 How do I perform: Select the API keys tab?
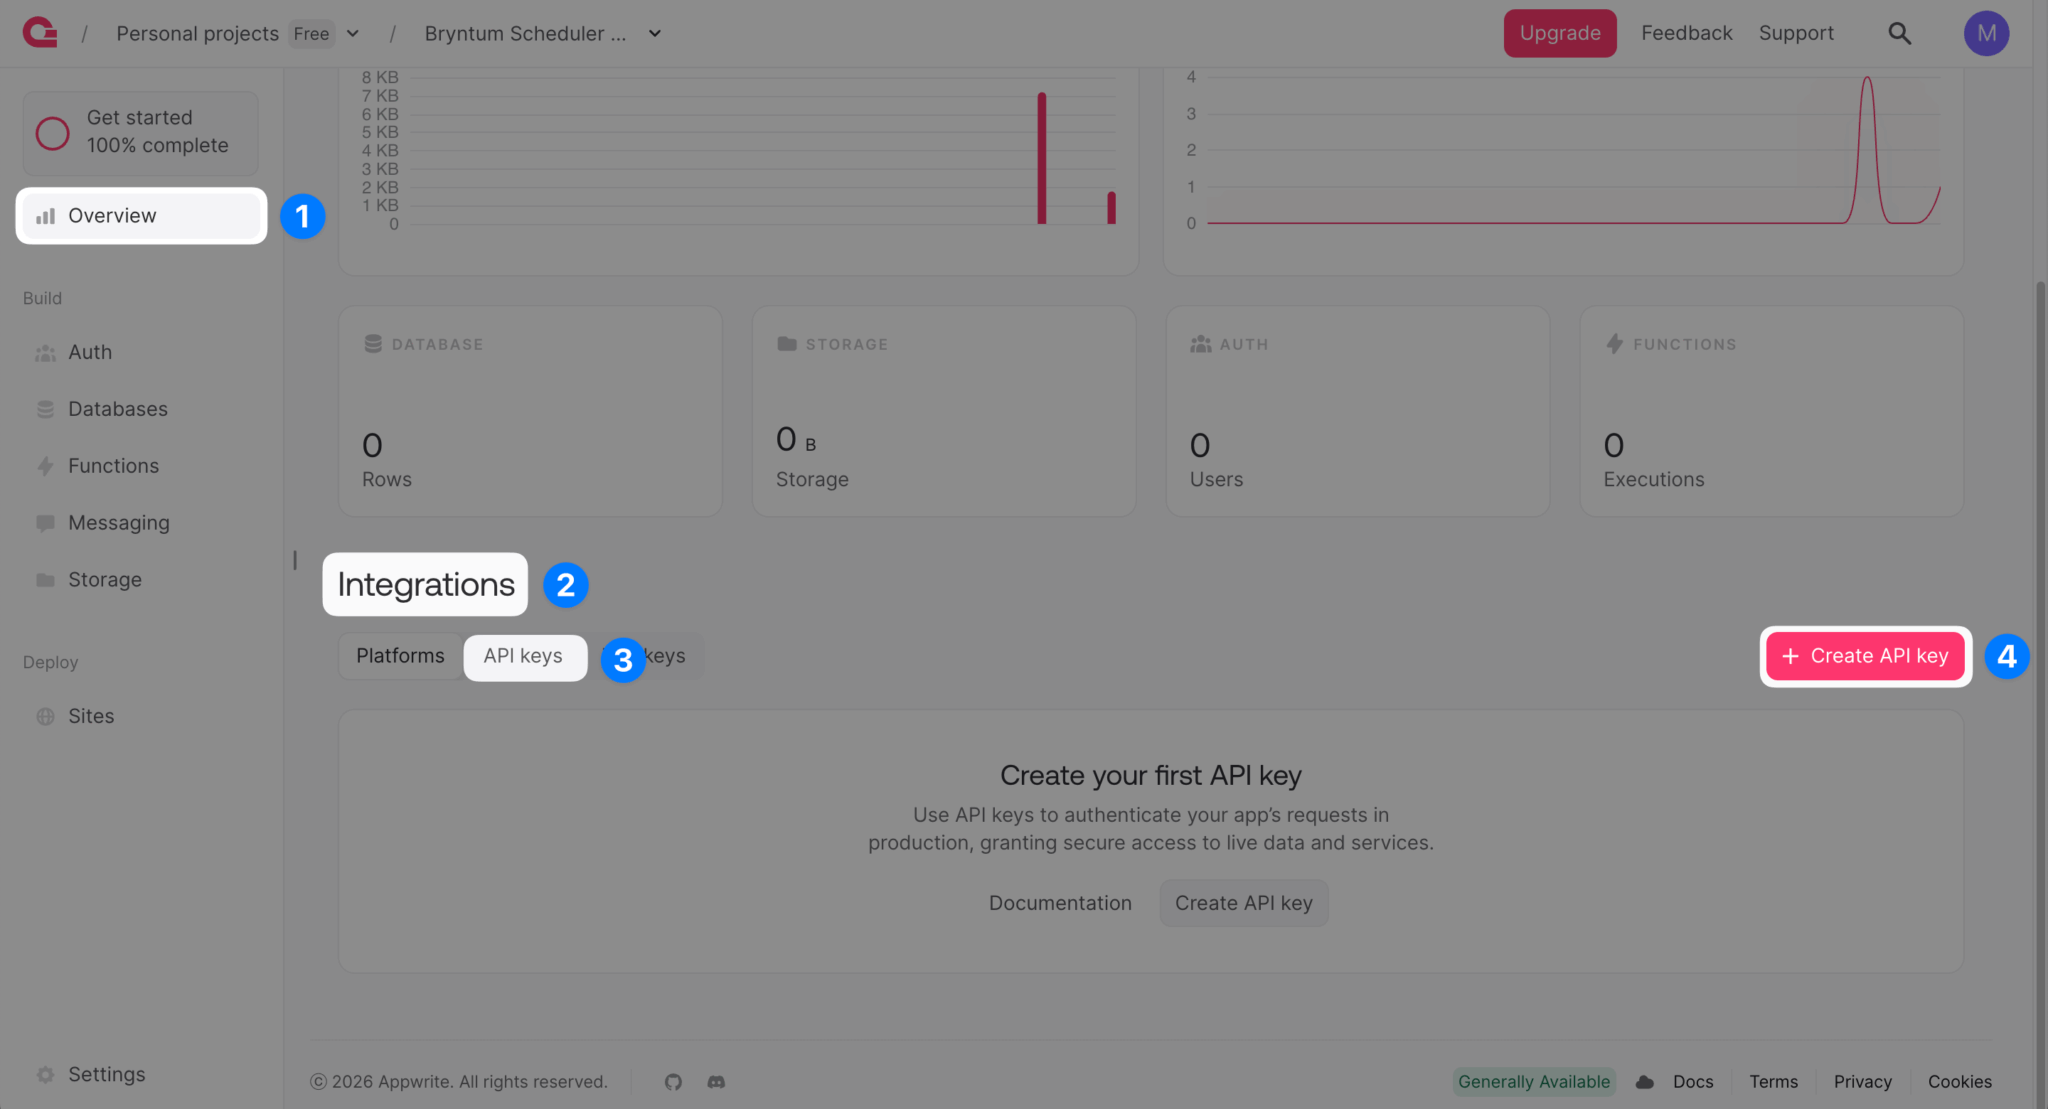coord(523,656)
